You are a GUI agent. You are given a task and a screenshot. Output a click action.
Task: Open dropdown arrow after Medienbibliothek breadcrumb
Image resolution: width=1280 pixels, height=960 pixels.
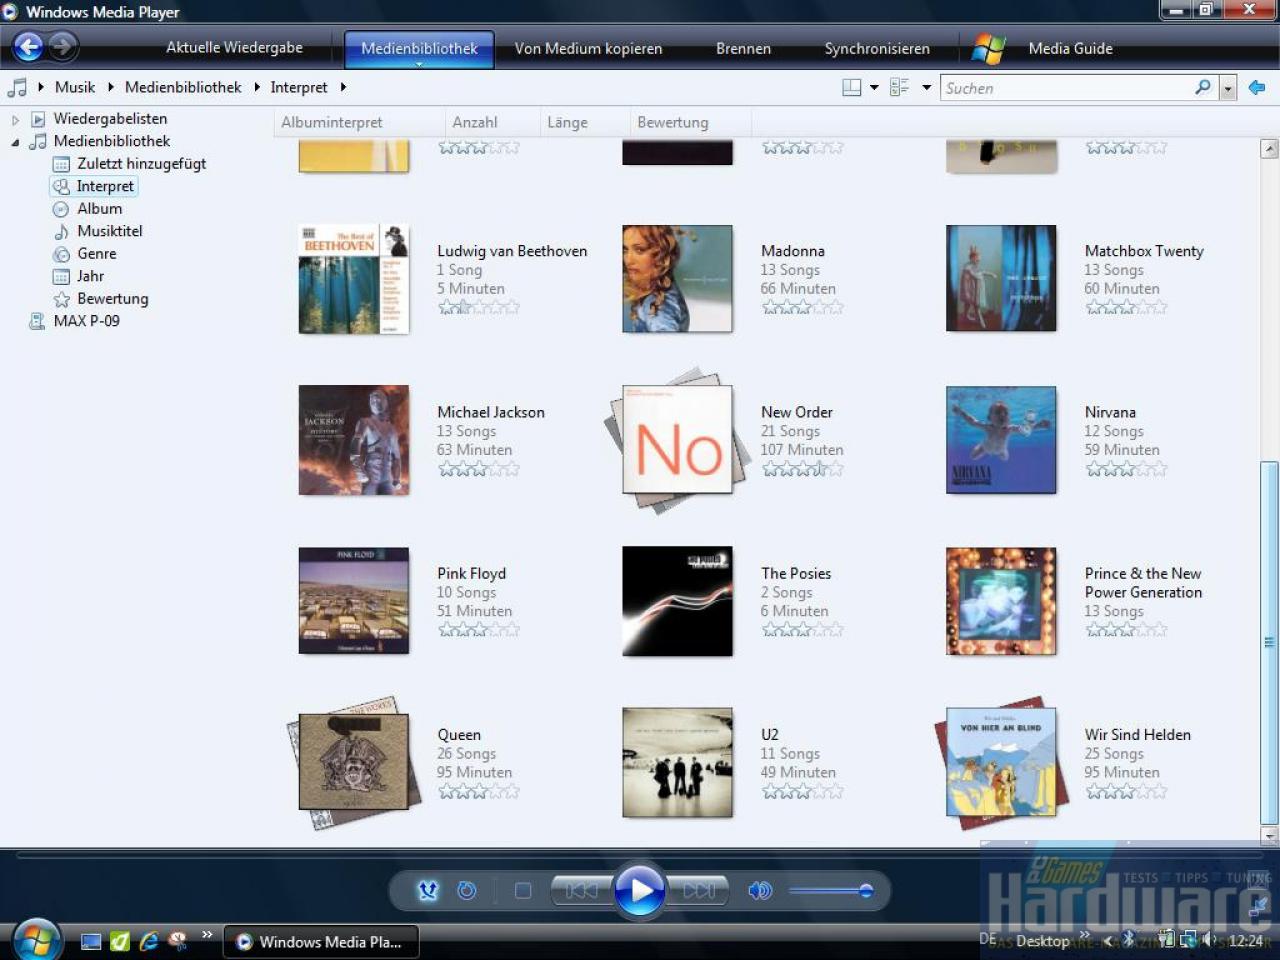256,87
